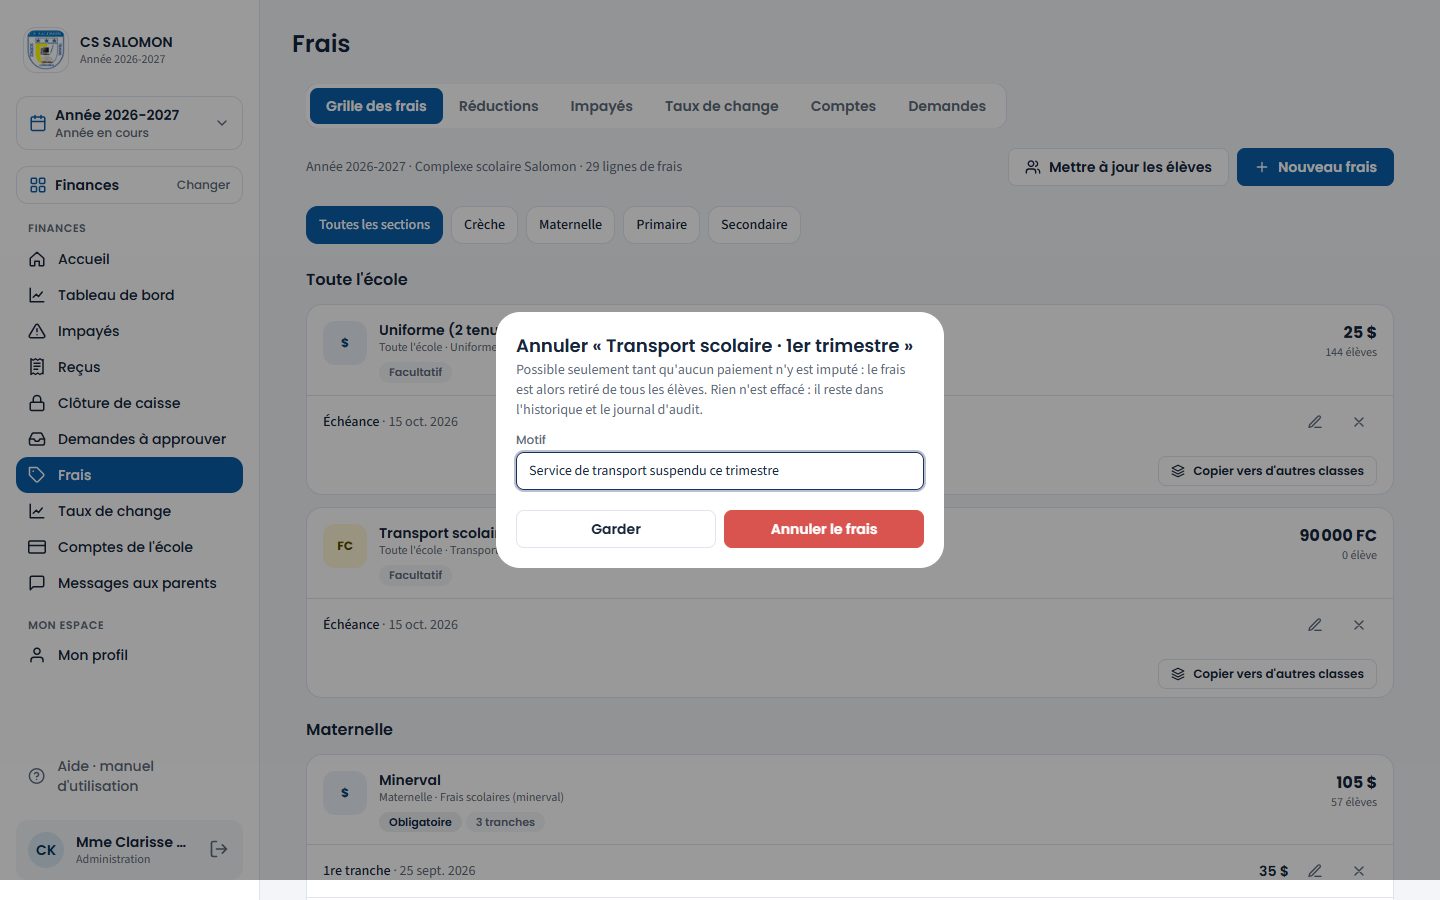Image resolution: width=1440 pixels, height=900 pixels.
Task: Open Reçus in the sidebar
Action: pyautogui.click(x=129, y=367)
